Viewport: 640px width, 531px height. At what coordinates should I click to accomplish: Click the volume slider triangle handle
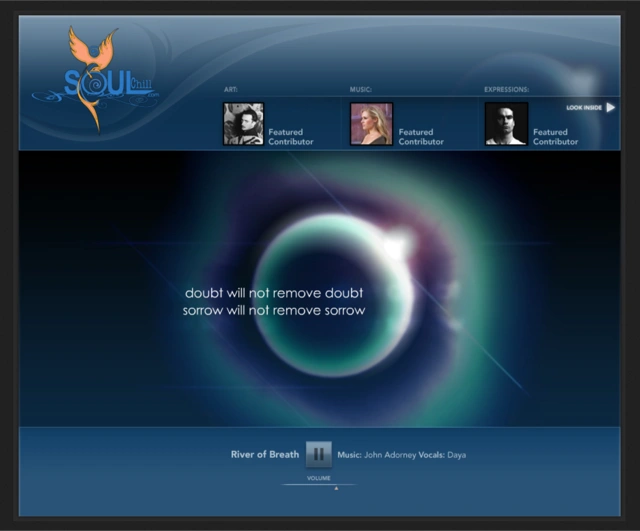click(336, 488)
